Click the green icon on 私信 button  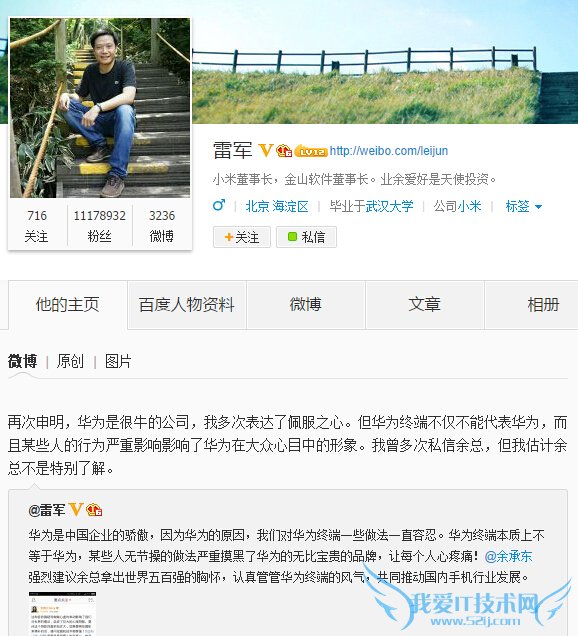click(x=292, y=236)
